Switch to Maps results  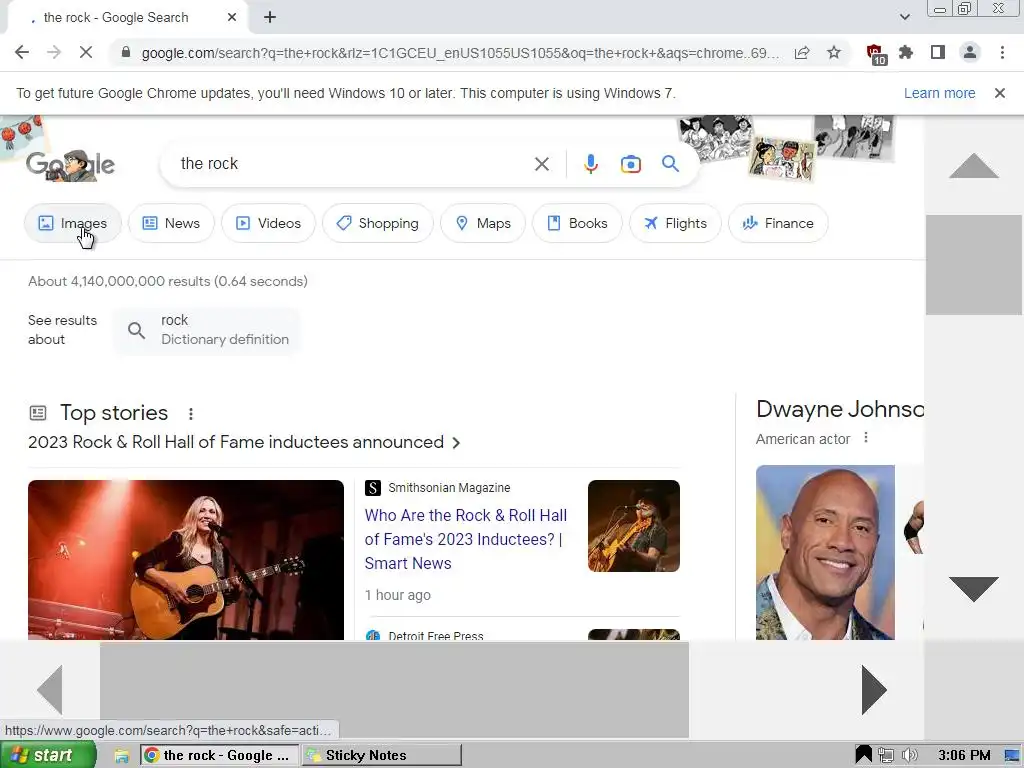coord(483,223)
